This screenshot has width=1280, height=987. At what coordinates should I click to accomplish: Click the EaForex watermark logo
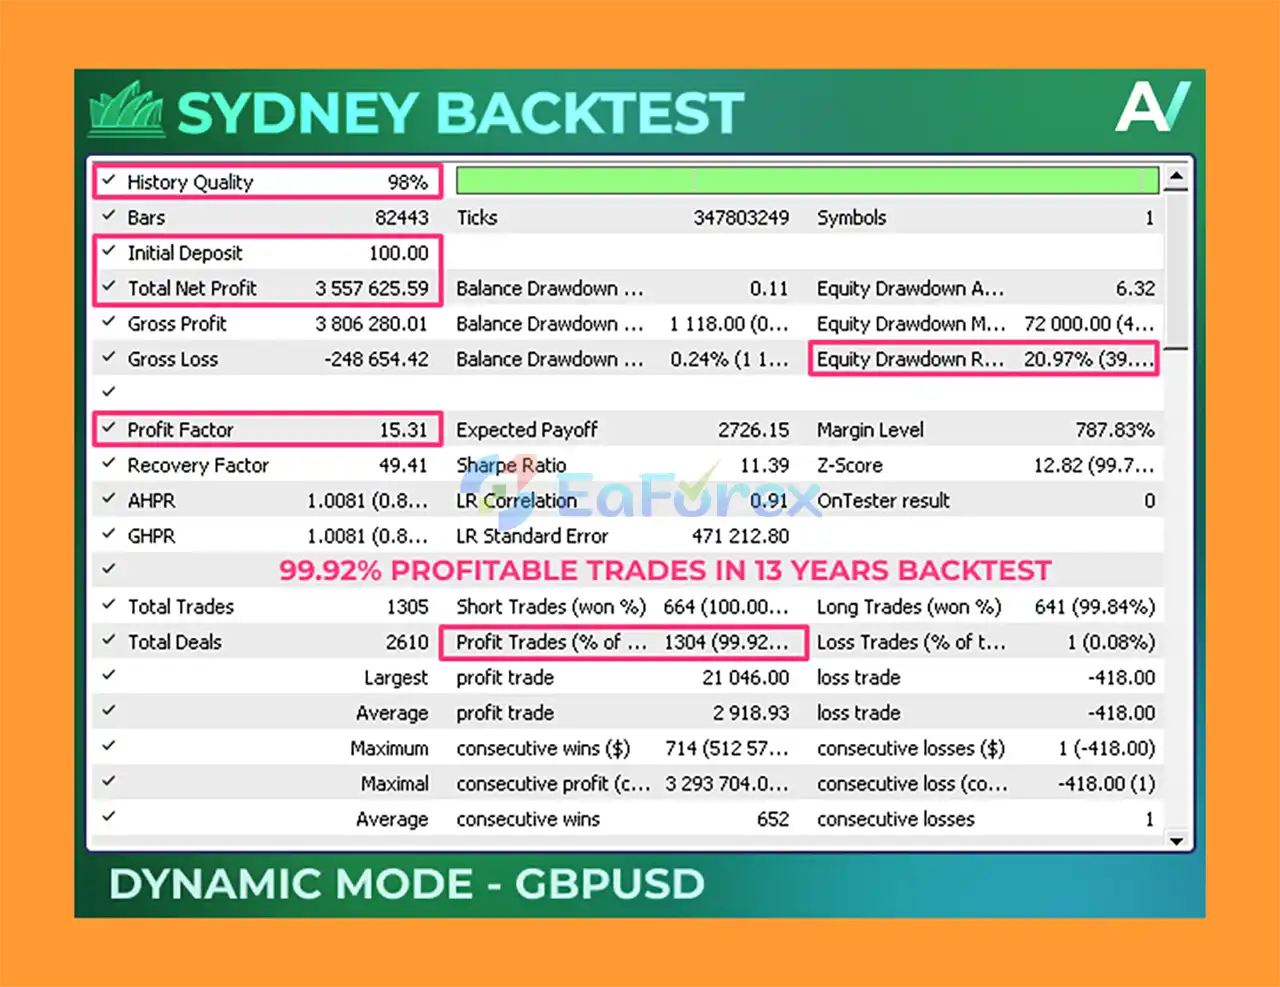click(x=640, y=493)
